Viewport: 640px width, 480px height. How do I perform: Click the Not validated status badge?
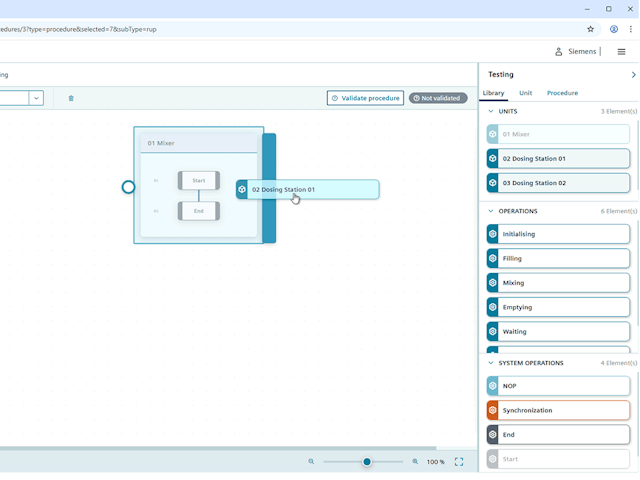point(438,98)
